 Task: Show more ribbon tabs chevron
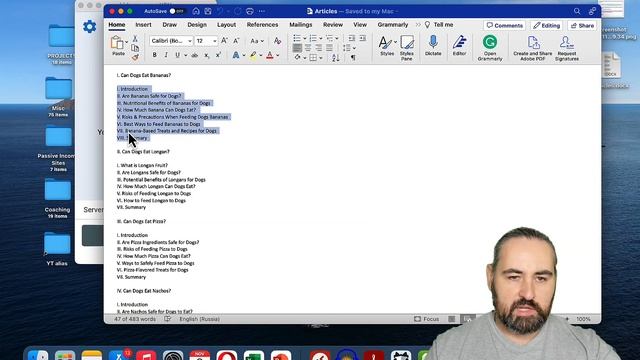tap(418, 25)
